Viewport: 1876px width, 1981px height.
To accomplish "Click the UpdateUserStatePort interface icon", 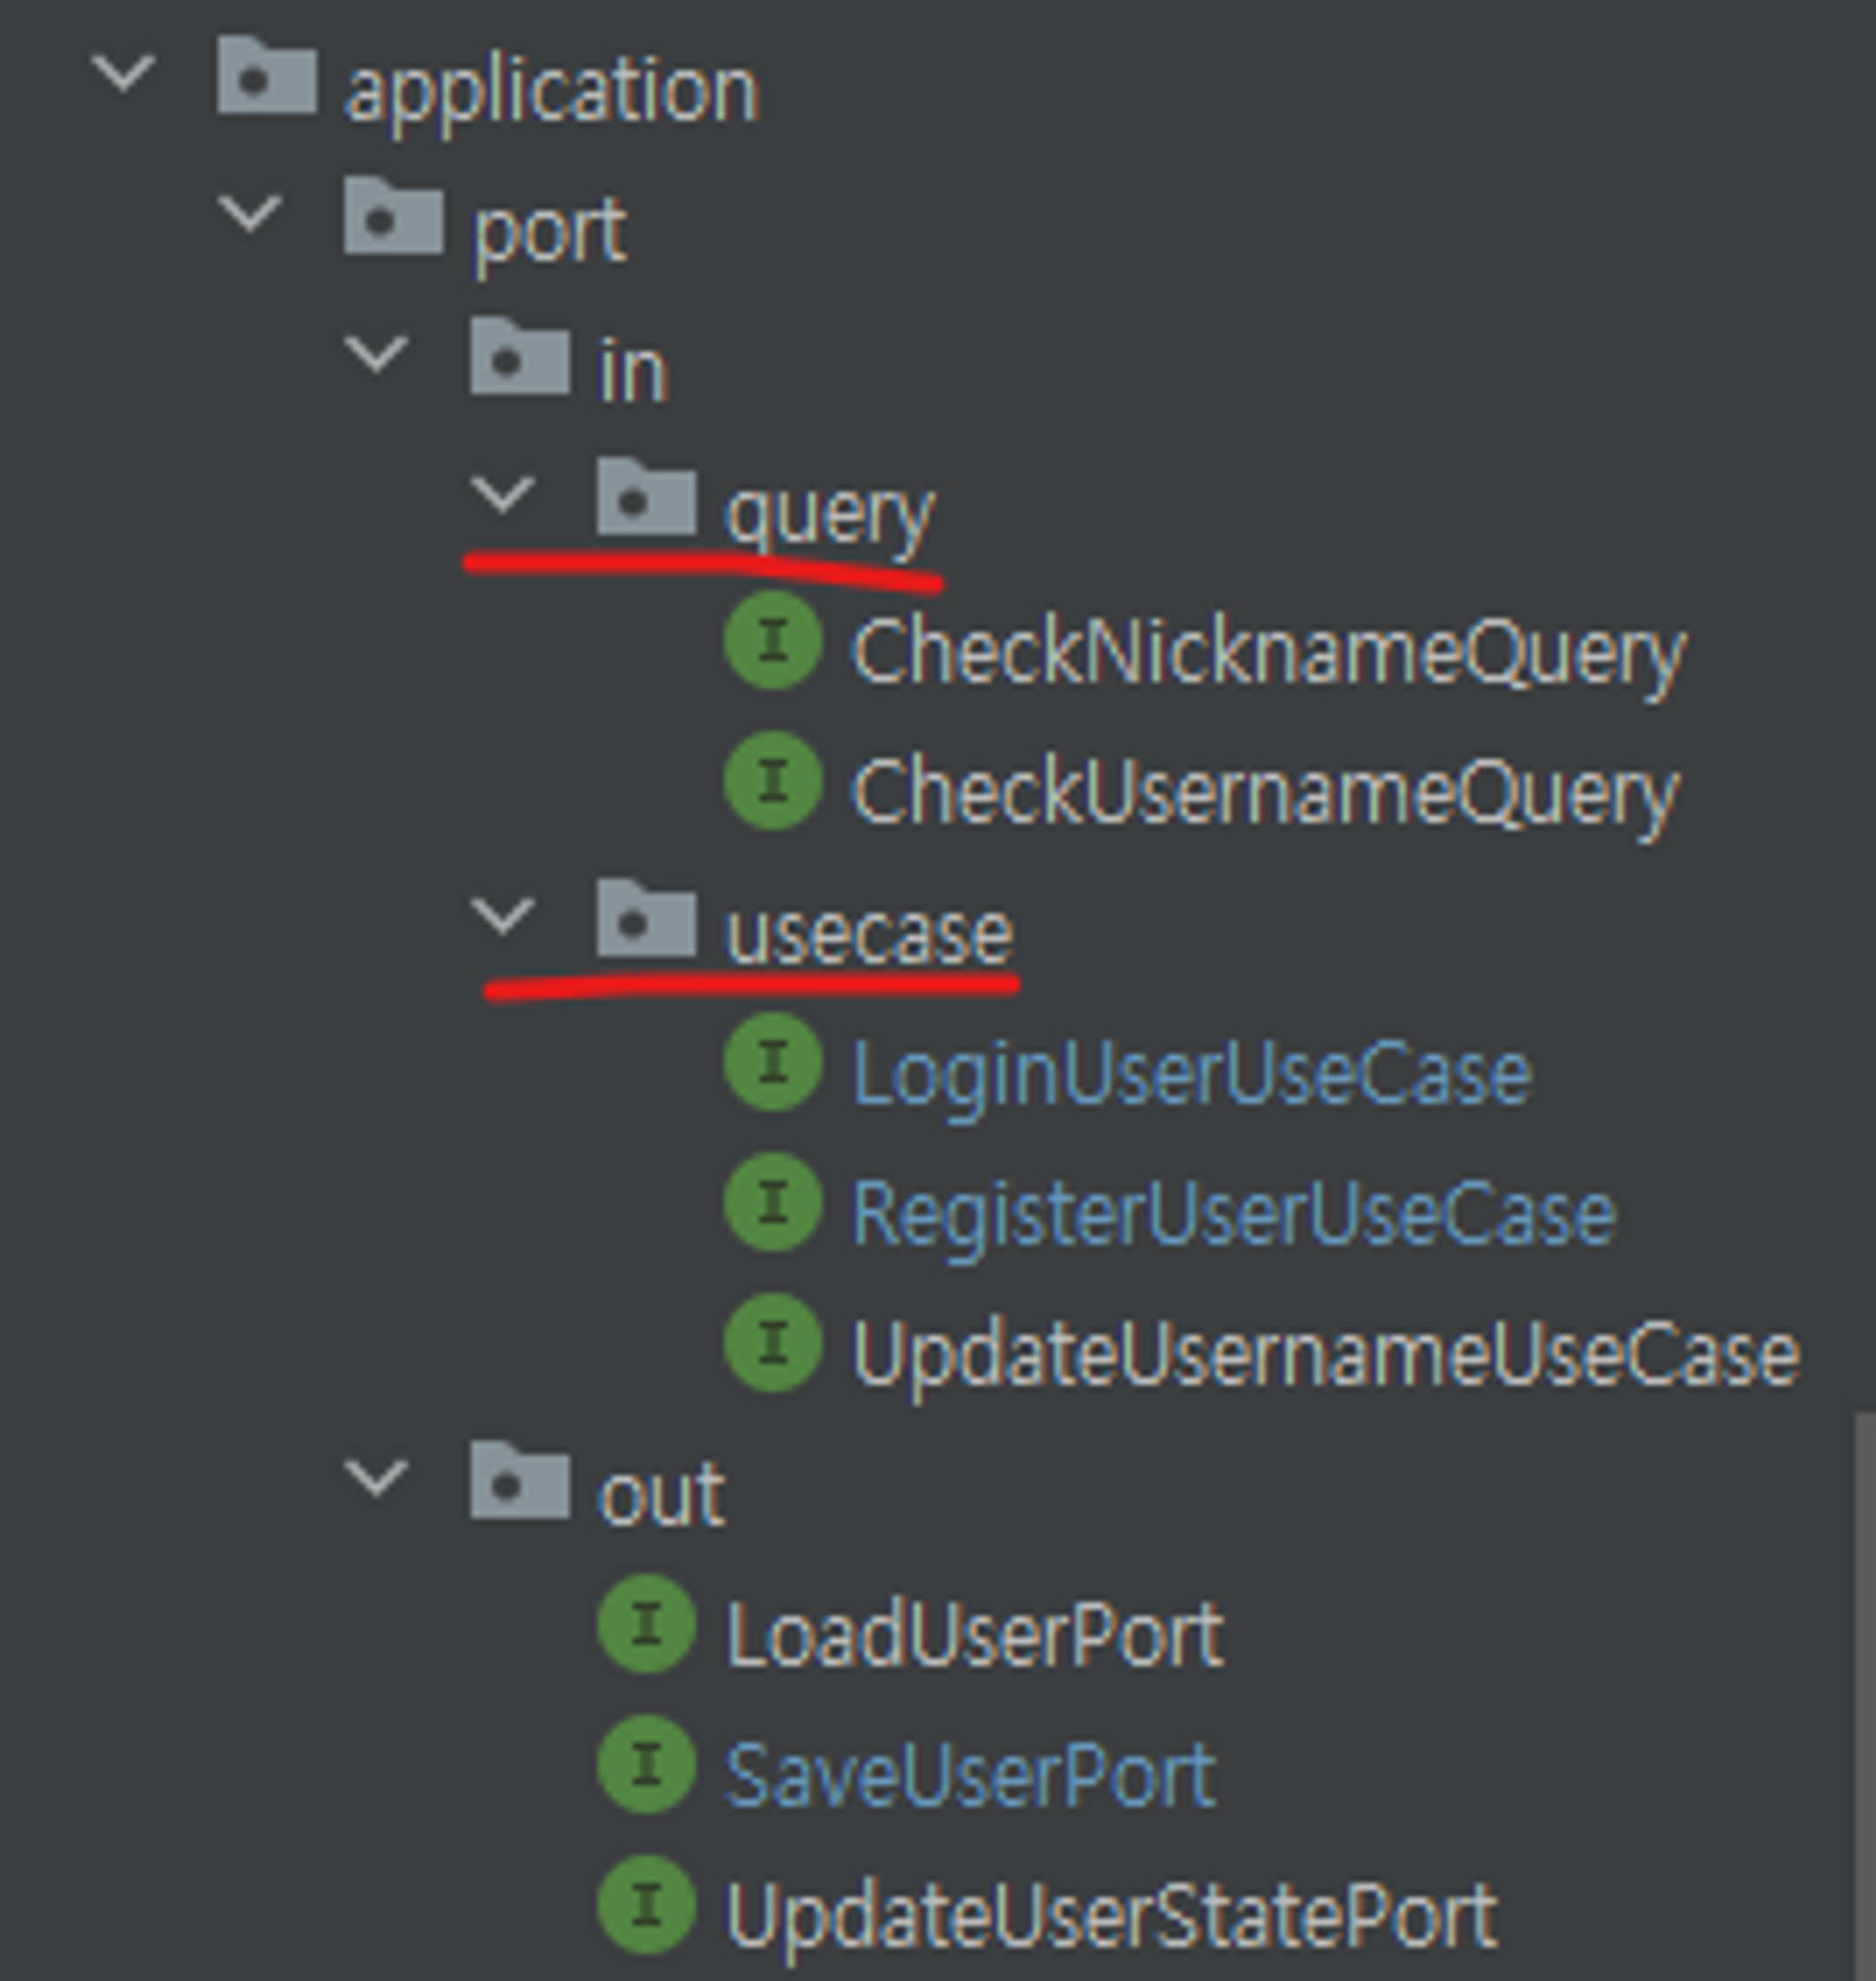I will (x=646, y=1905).
